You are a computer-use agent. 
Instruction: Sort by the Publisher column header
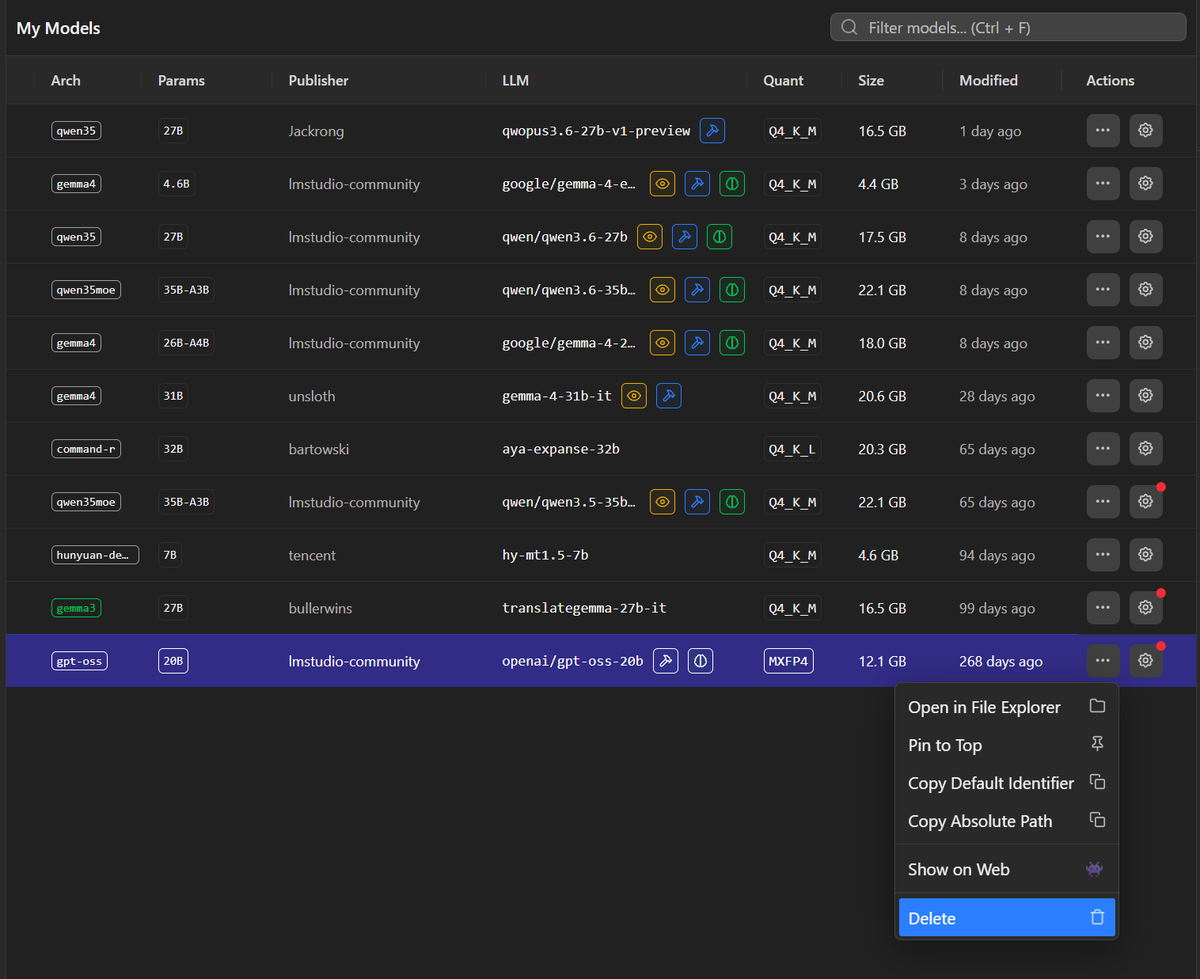318,80
